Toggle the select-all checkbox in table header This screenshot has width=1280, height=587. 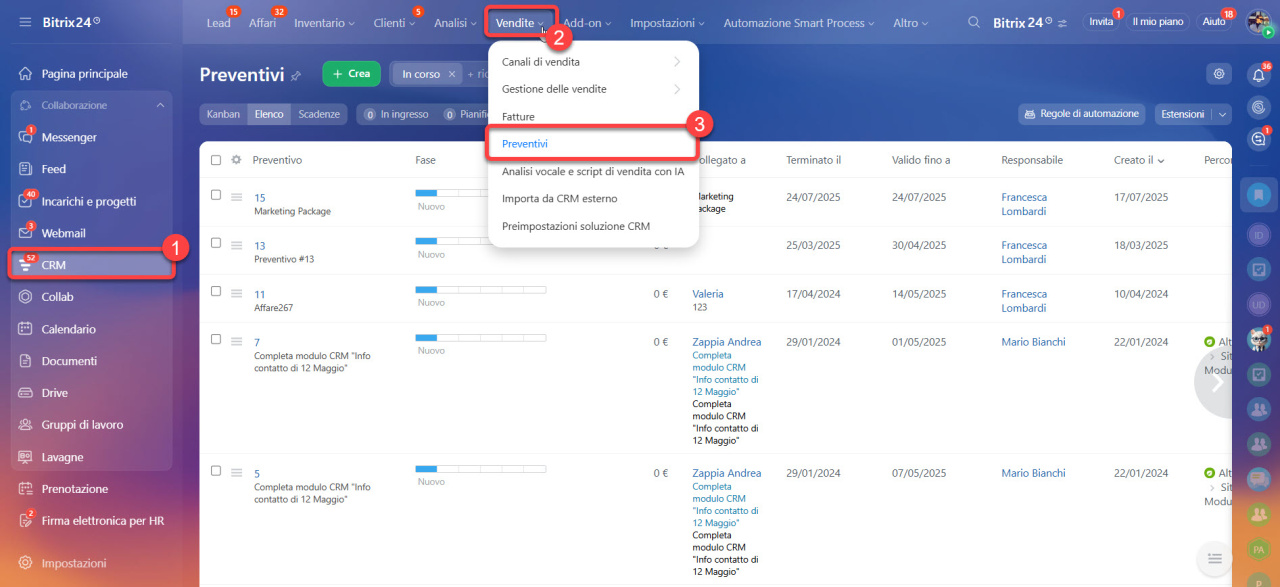tap(216, 160)
